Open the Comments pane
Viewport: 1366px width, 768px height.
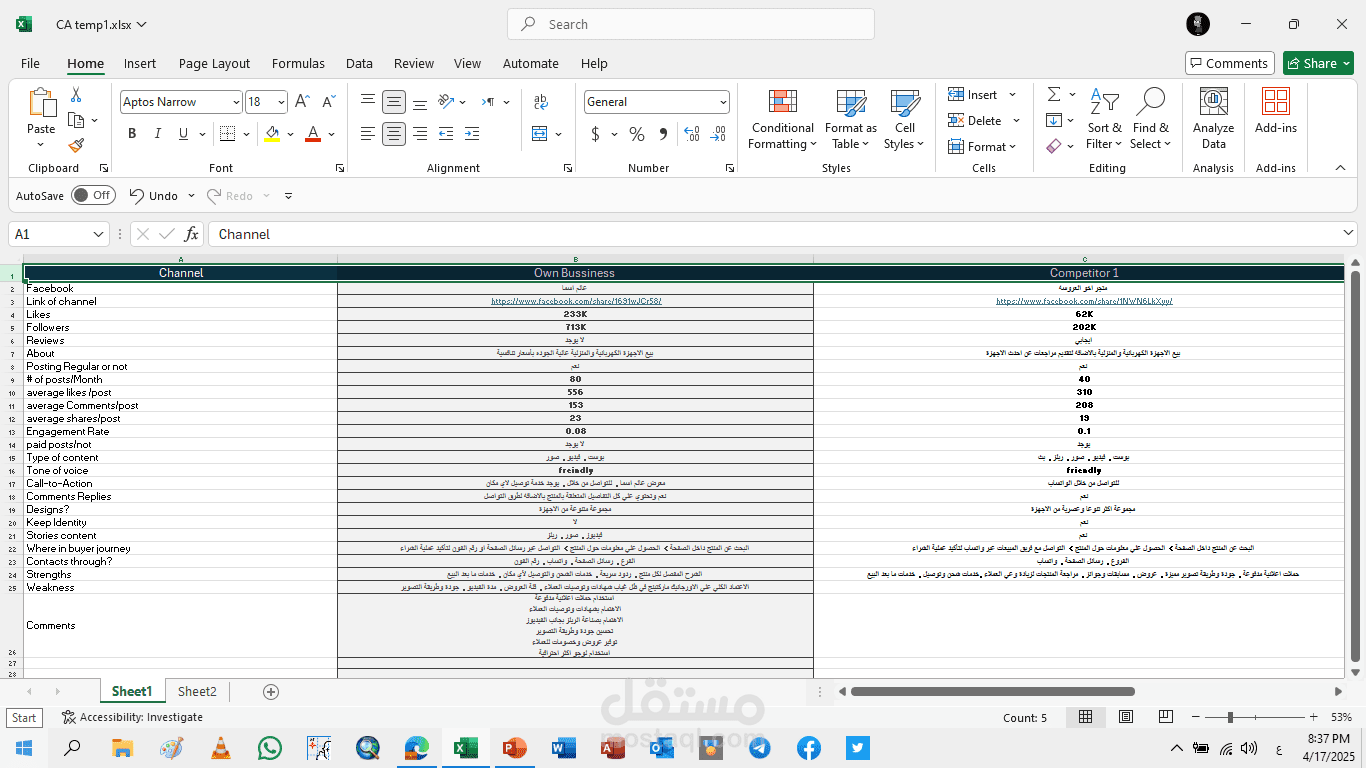[x=1230, y=63]
